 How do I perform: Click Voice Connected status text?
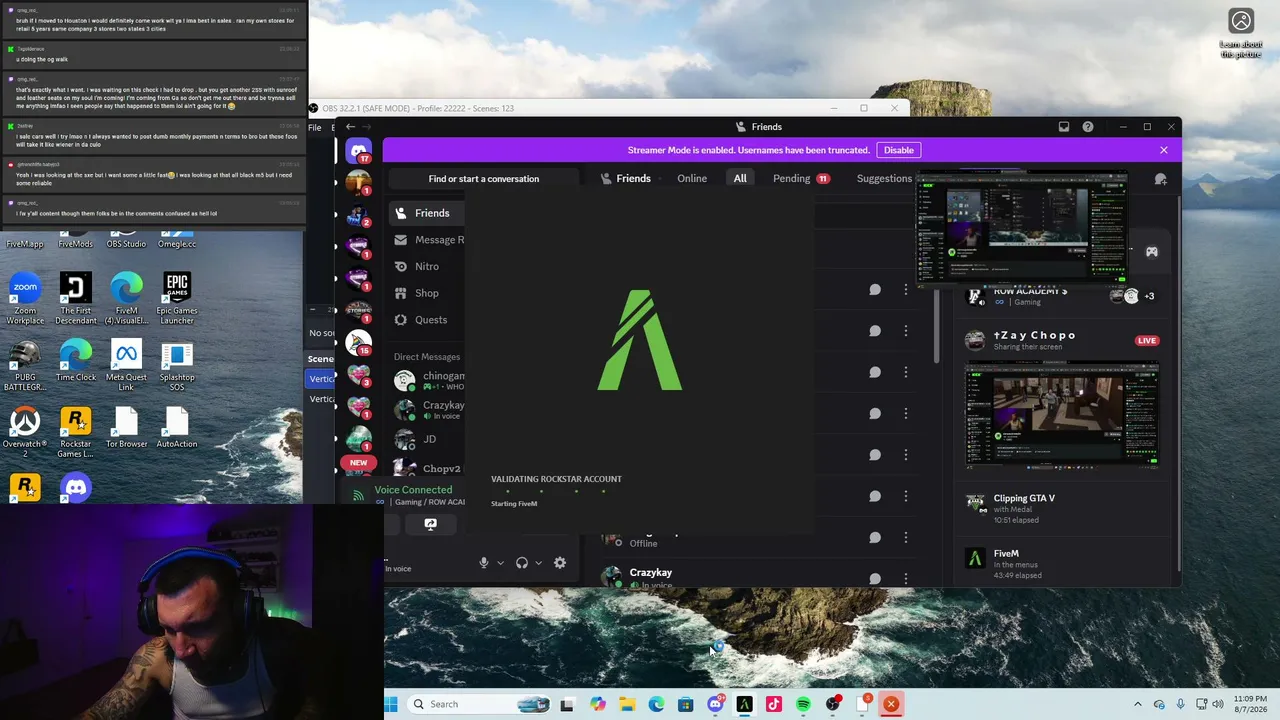(413, 490)
